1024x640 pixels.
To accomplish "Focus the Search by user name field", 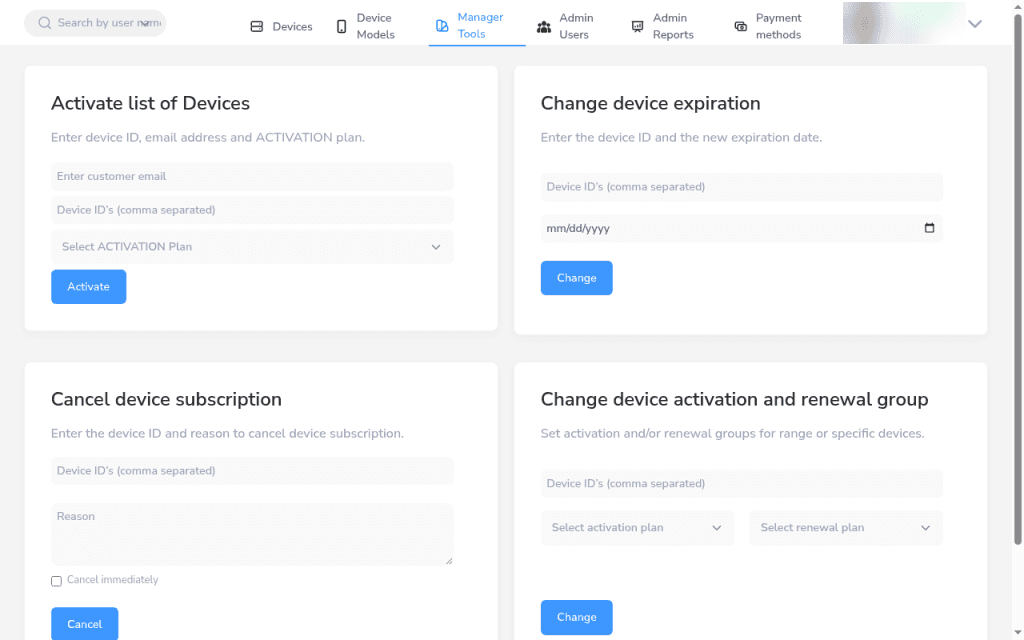I will coord(95,23).
